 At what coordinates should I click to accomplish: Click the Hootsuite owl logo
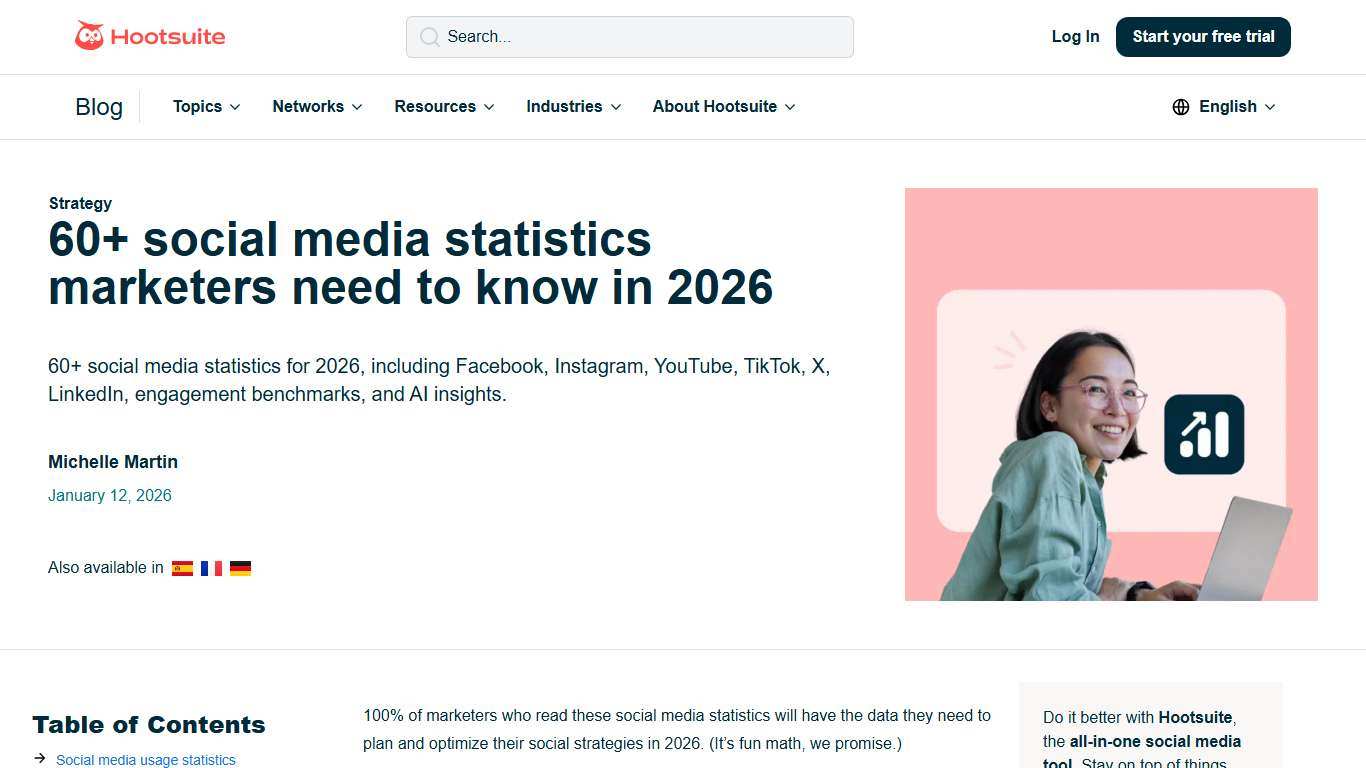click(92, 36)
